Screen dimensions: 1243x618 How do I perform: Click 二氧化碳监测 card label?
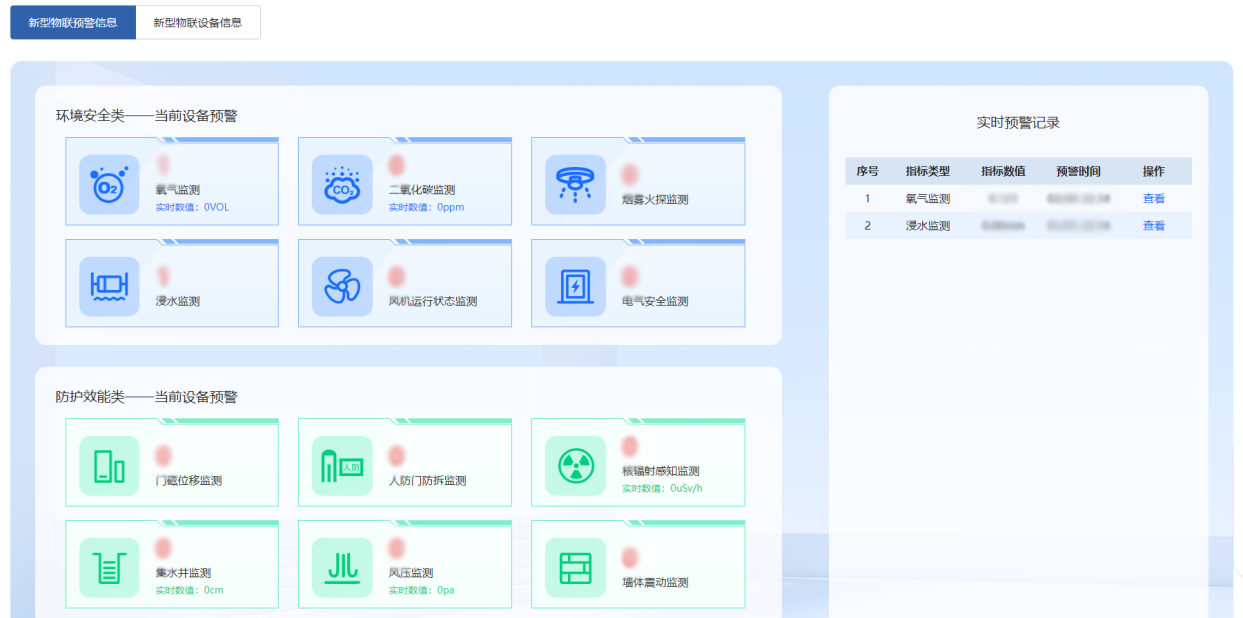tap(422, 190)
